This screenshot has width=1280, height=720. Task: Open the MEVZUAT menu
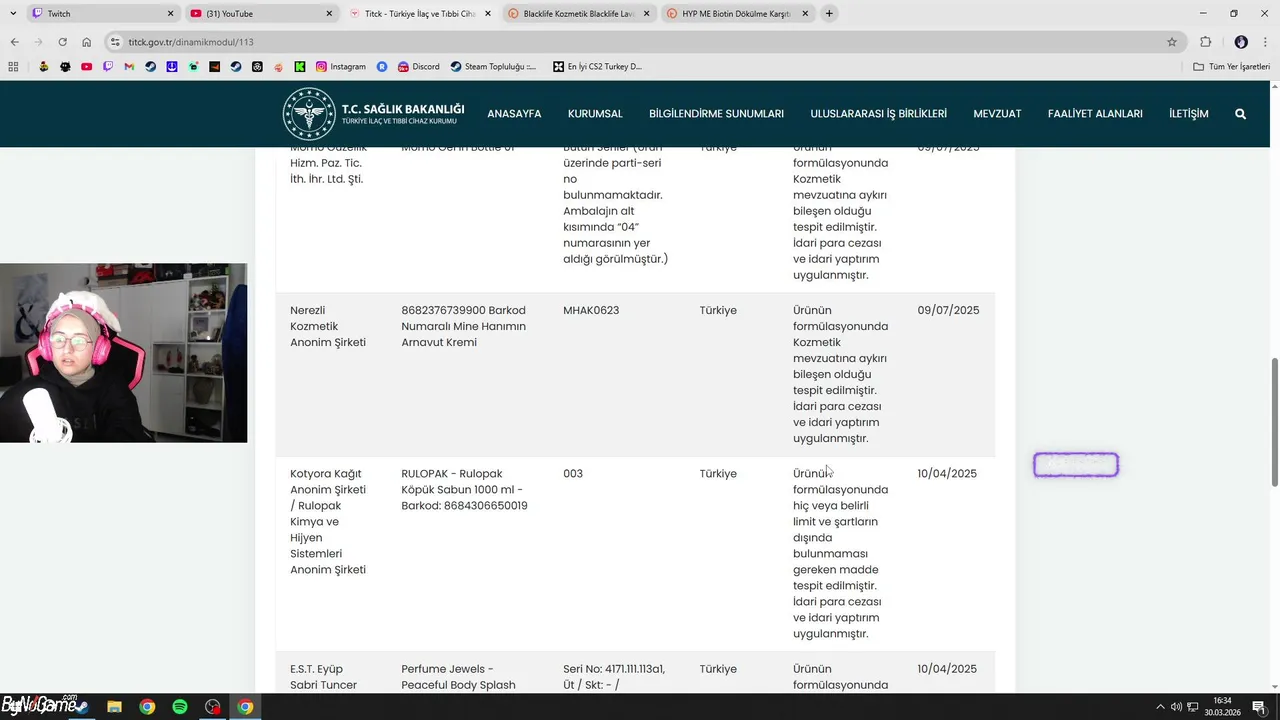click(997, 114)
